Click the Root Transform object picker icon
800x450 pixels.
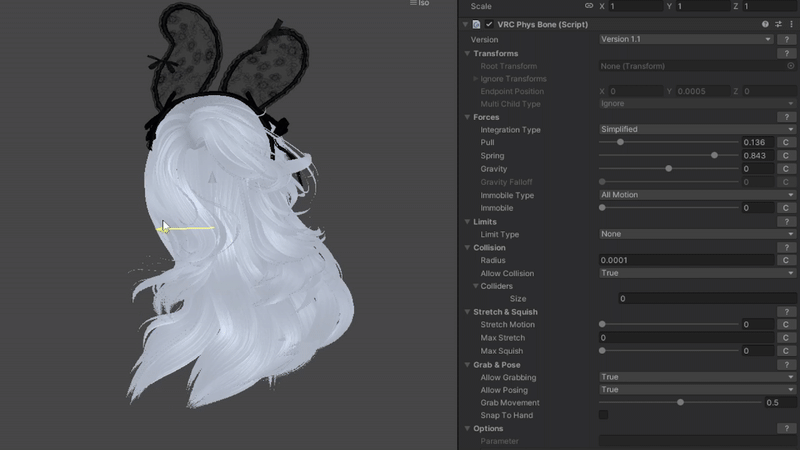tap(790, 66)
